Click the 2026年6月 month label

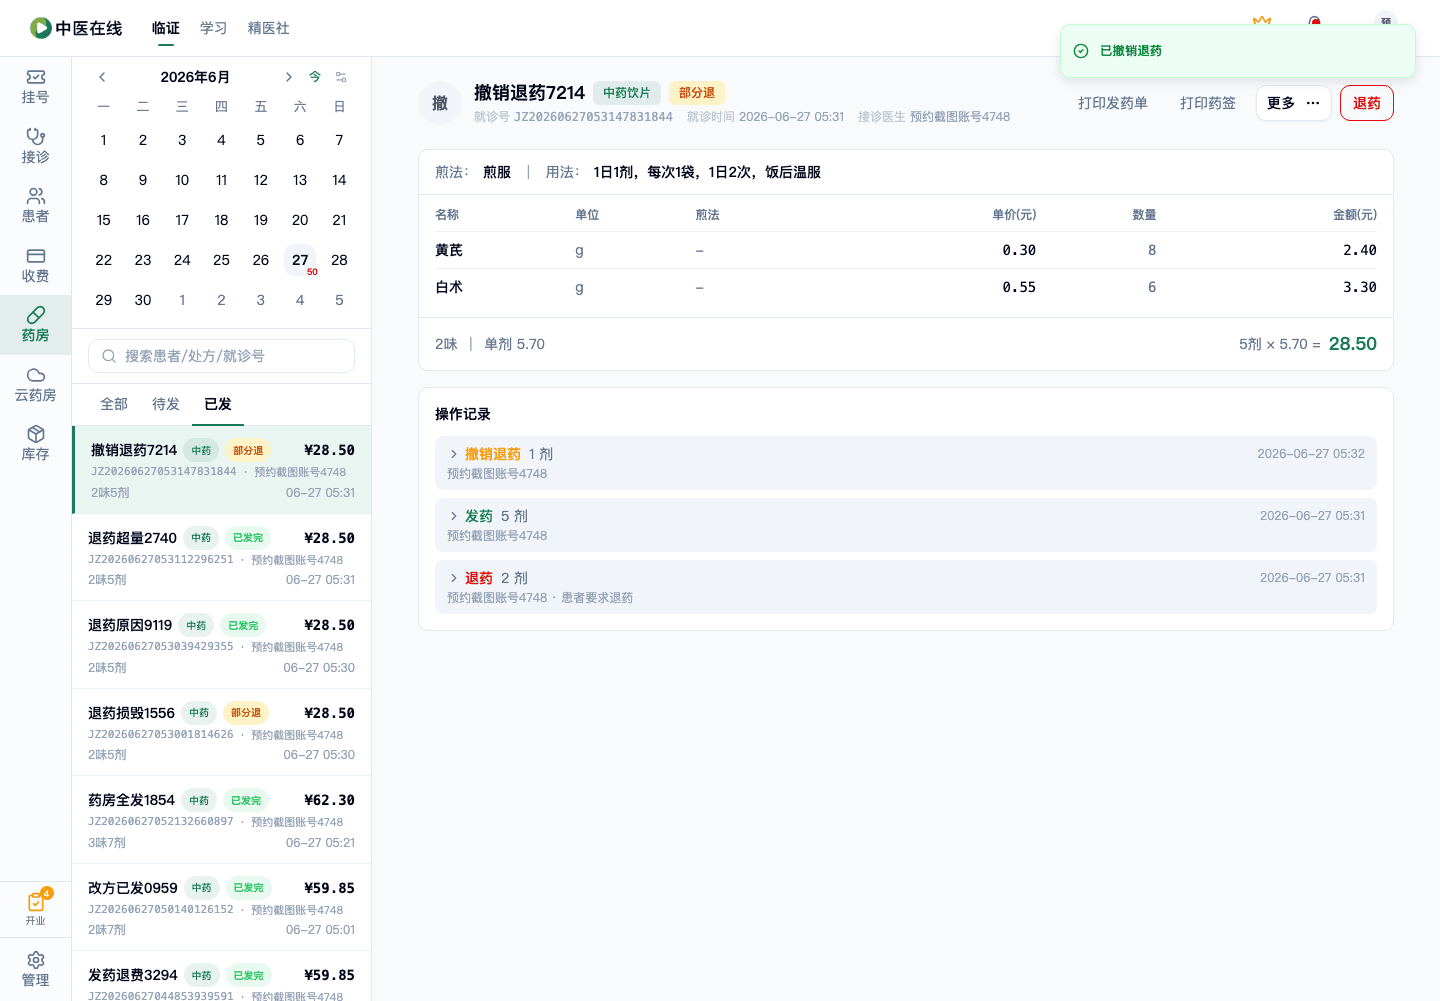click(195, 77)
